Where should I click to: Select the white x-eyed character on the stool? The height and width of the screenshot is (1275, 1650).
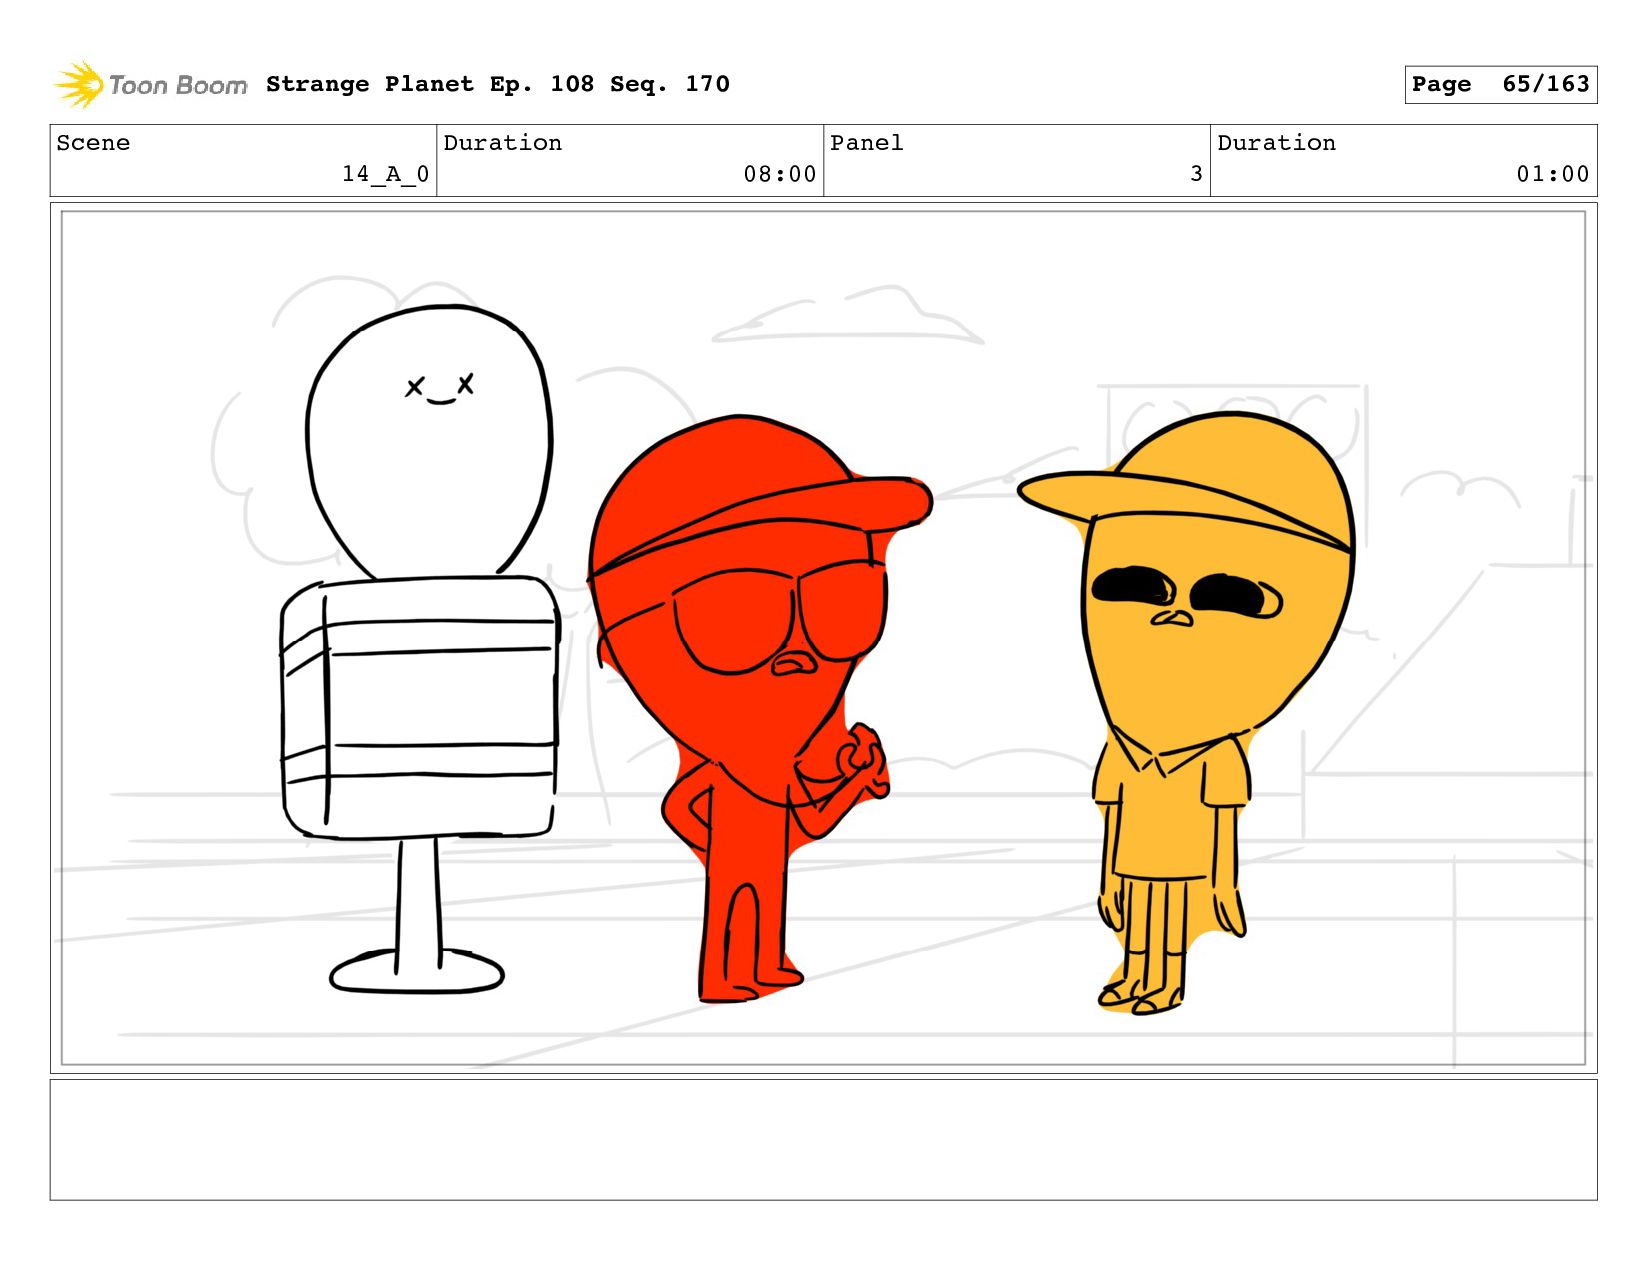pos(420,649)
